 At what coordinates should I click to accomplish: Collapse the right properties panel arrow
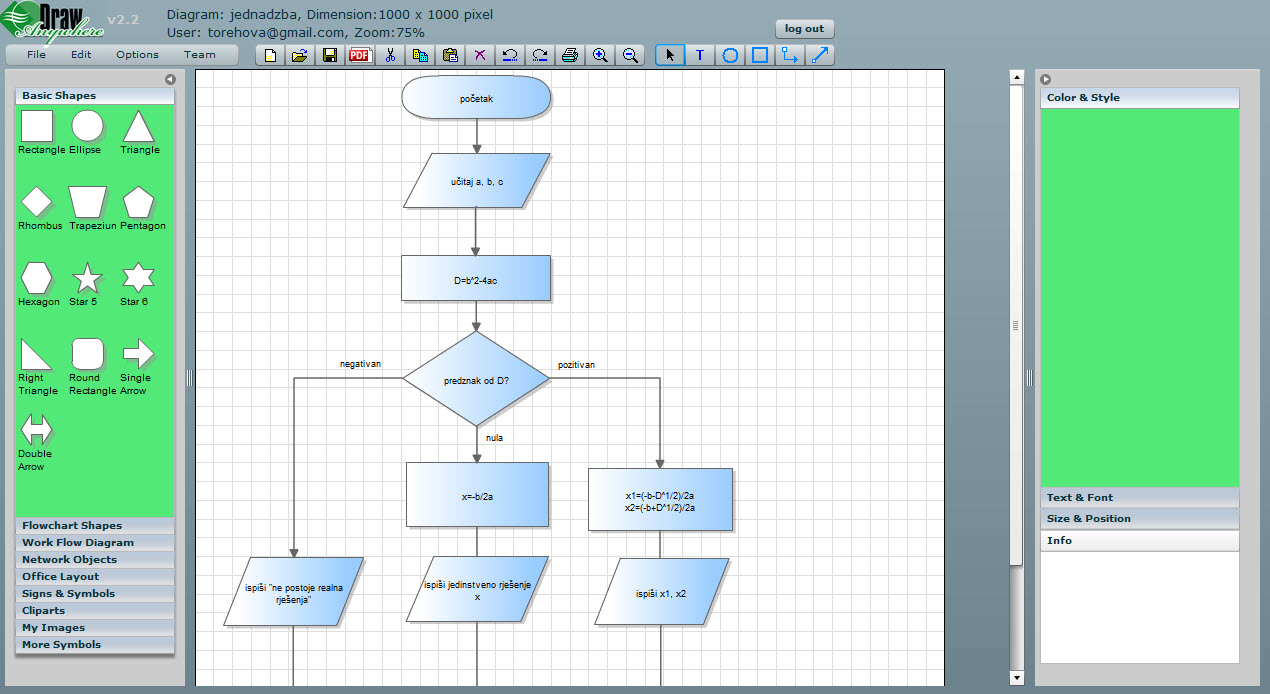click(1046, 79)
